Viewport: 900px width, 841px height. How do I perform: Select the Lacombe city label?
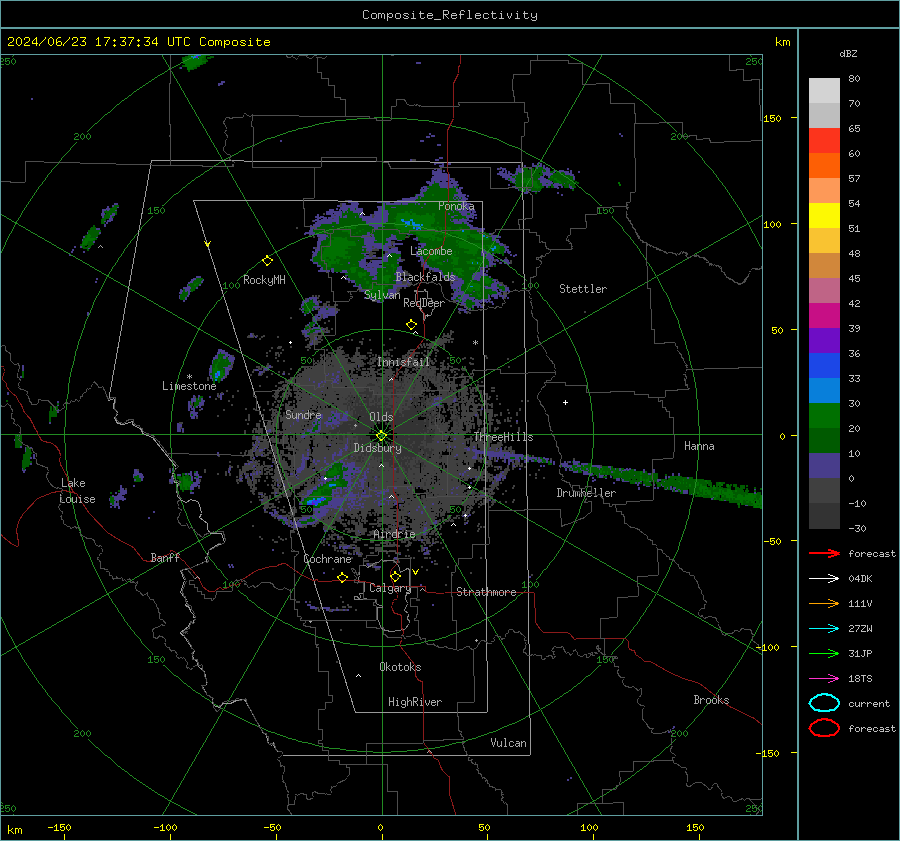pyautogui.click(x=431, y=251)
